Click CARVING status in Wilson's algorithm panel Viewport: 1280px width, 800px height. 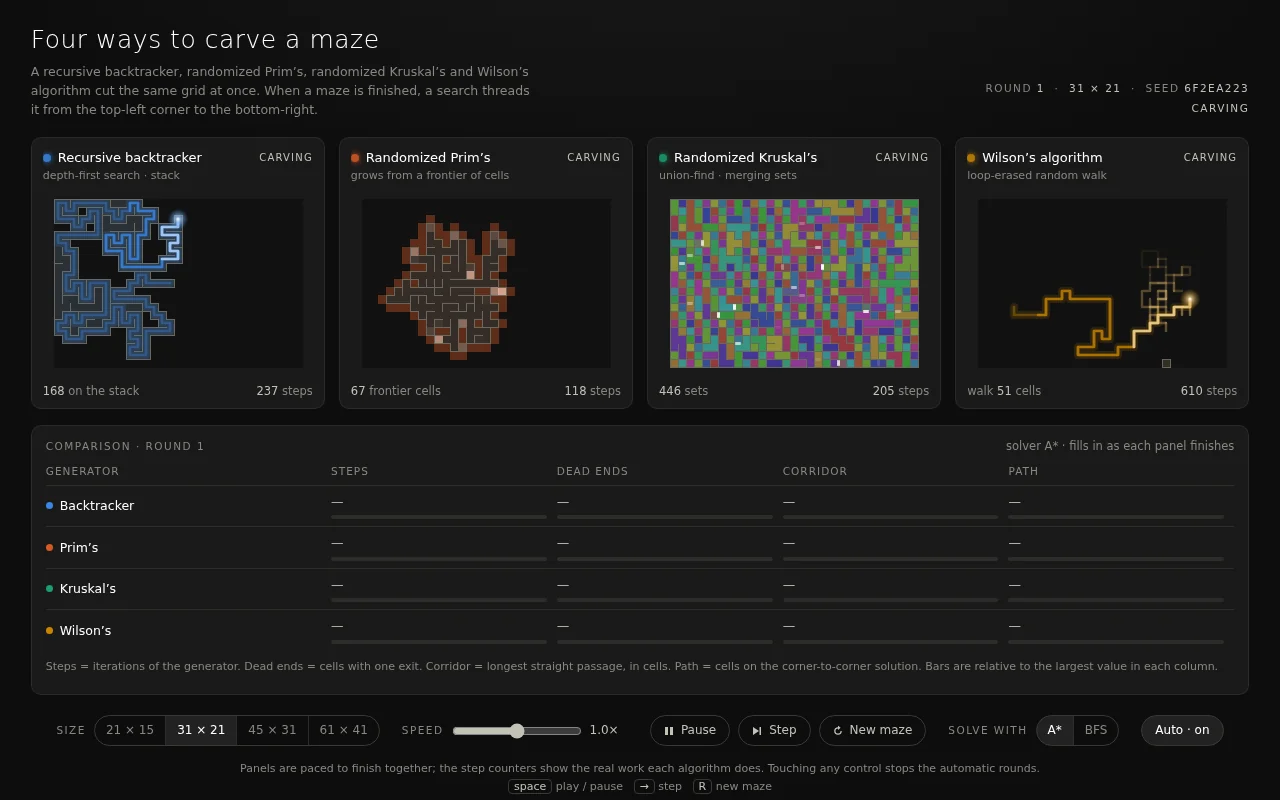pyautogui.click(x=1210, y=158)
